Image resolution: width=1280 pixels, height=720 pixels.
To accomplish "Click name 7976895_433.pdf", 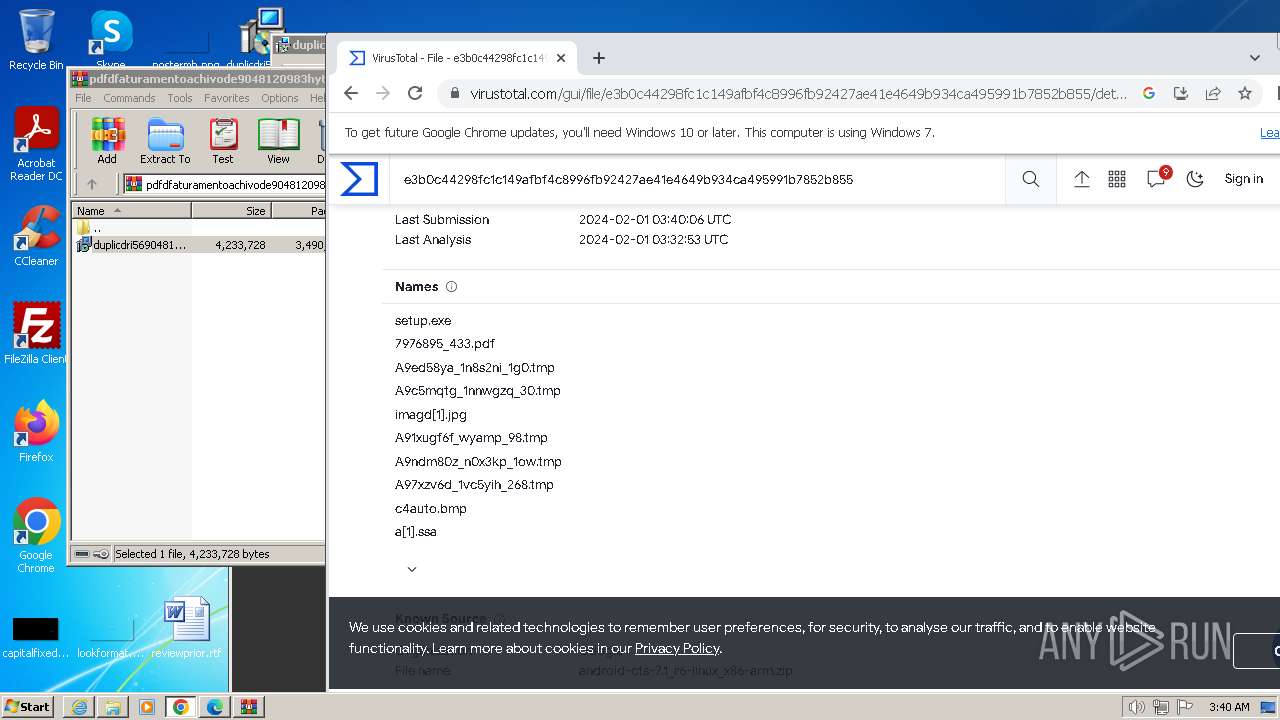I will click(445, 344).
